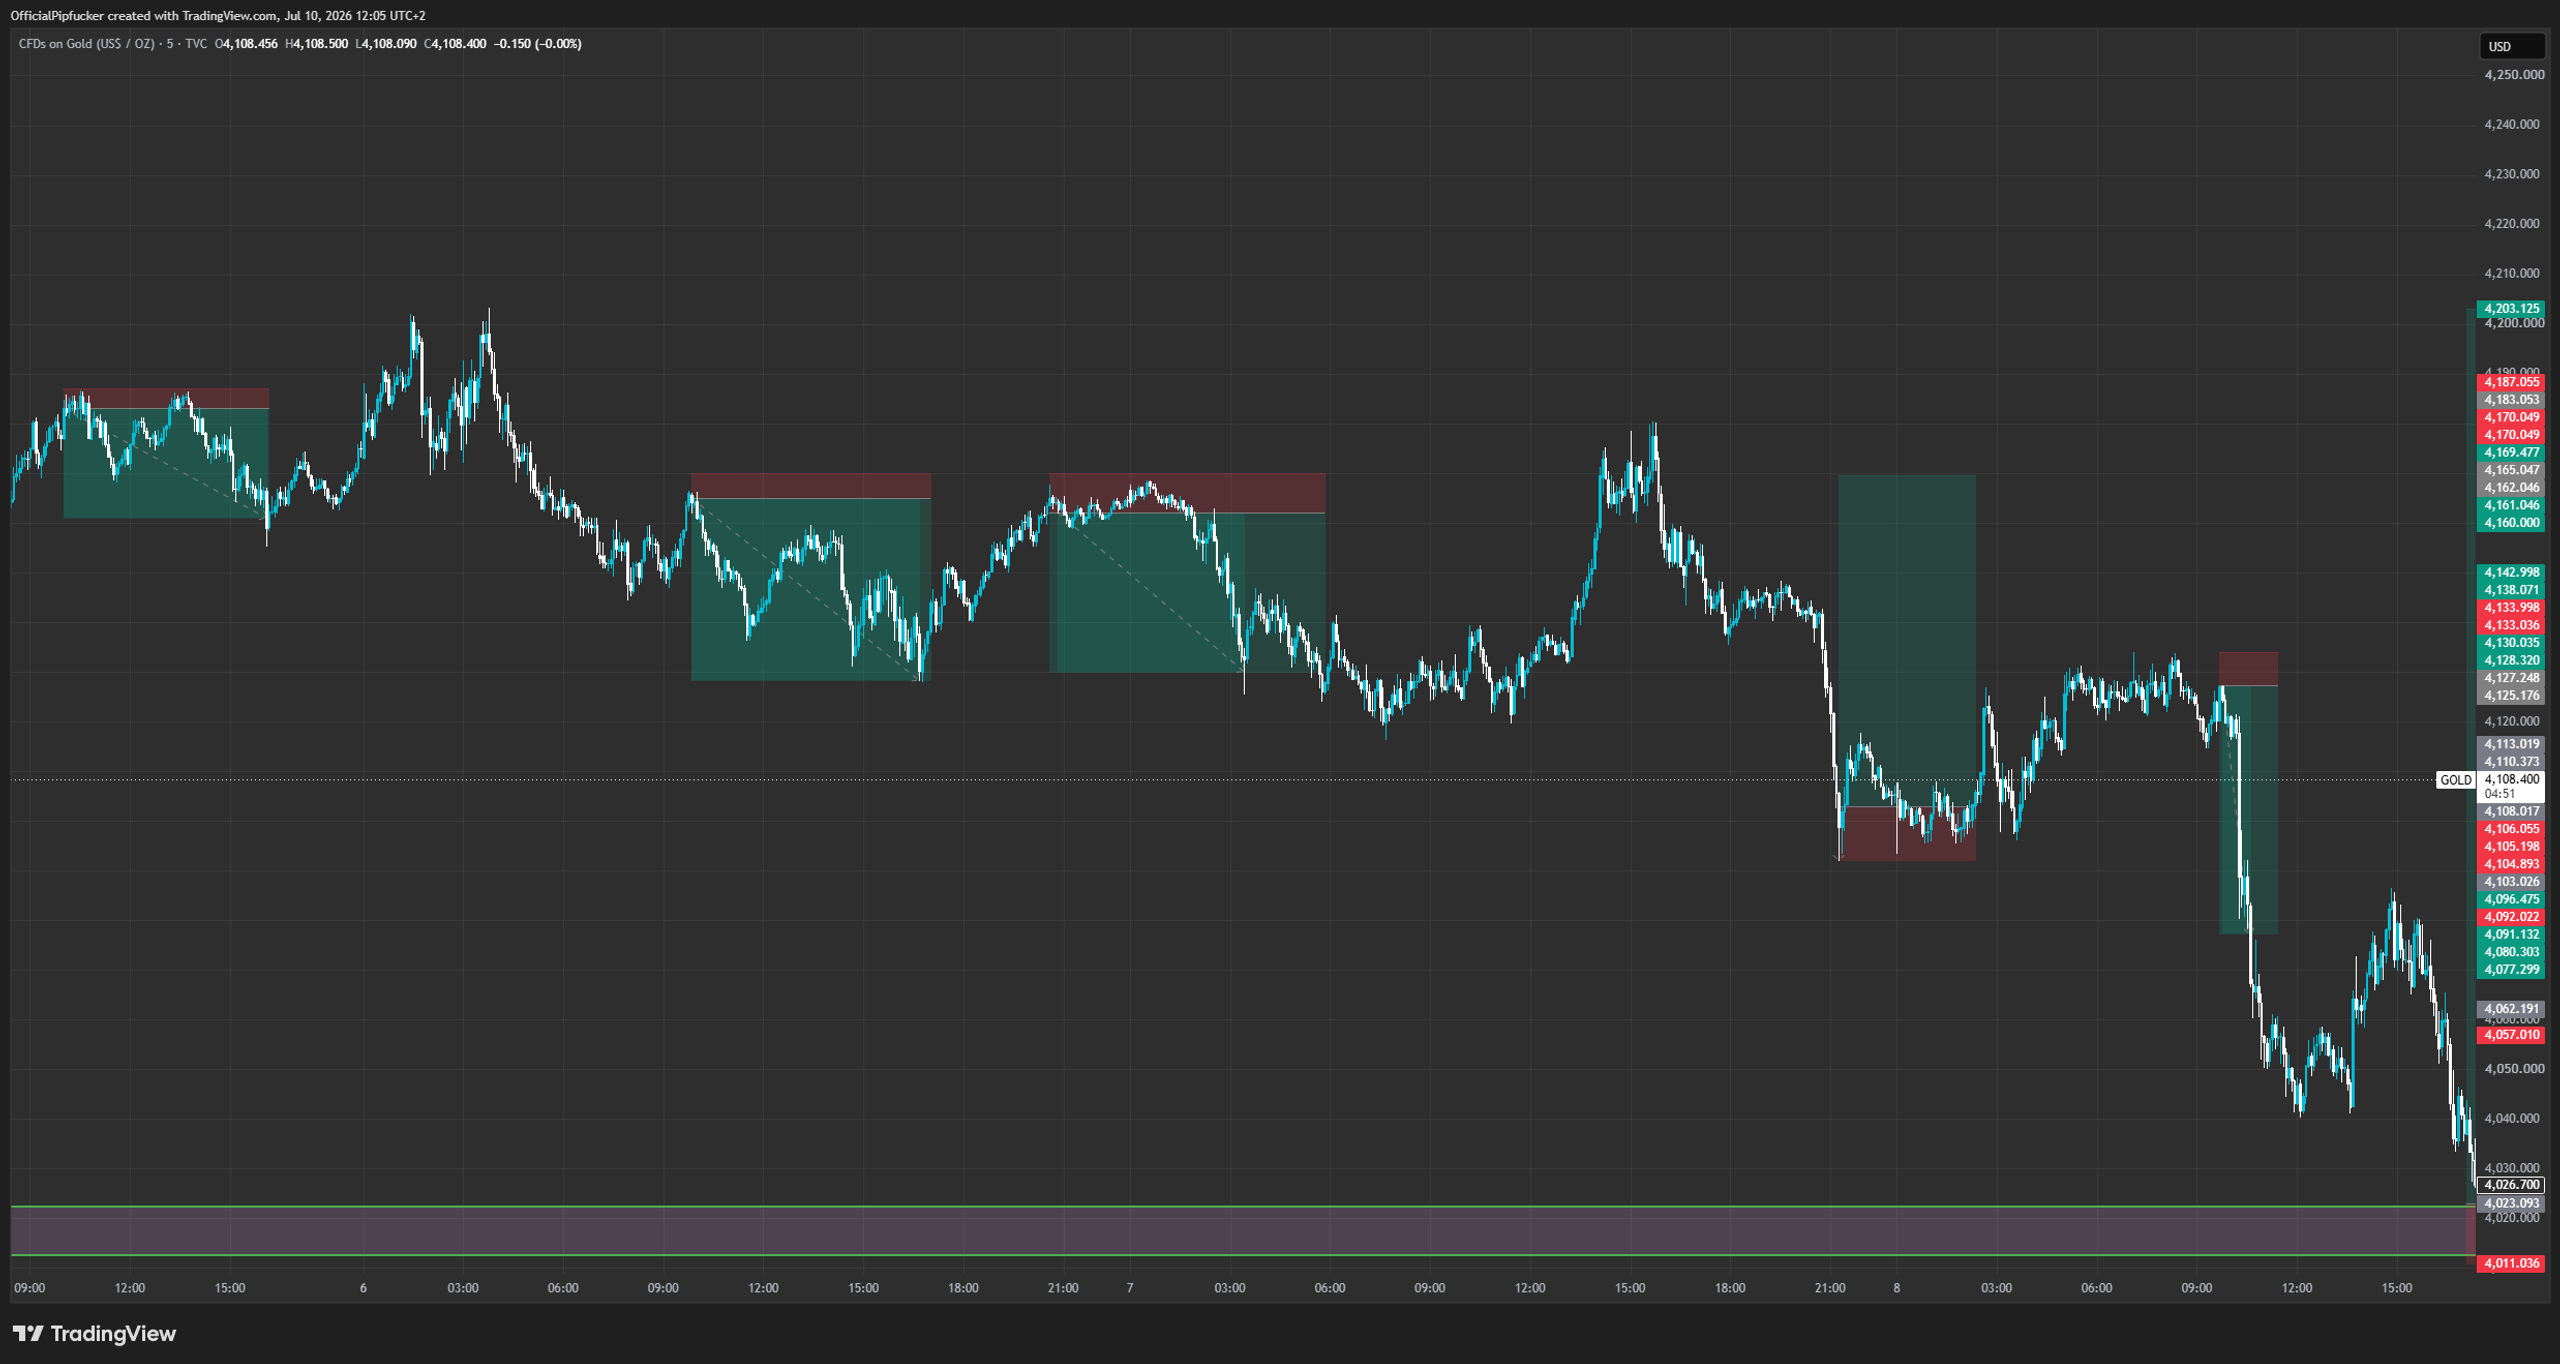Click the TradingView logo at bottom left
The width and height of the screenshot is (2560, 1364).
[x=94, y=1333]
